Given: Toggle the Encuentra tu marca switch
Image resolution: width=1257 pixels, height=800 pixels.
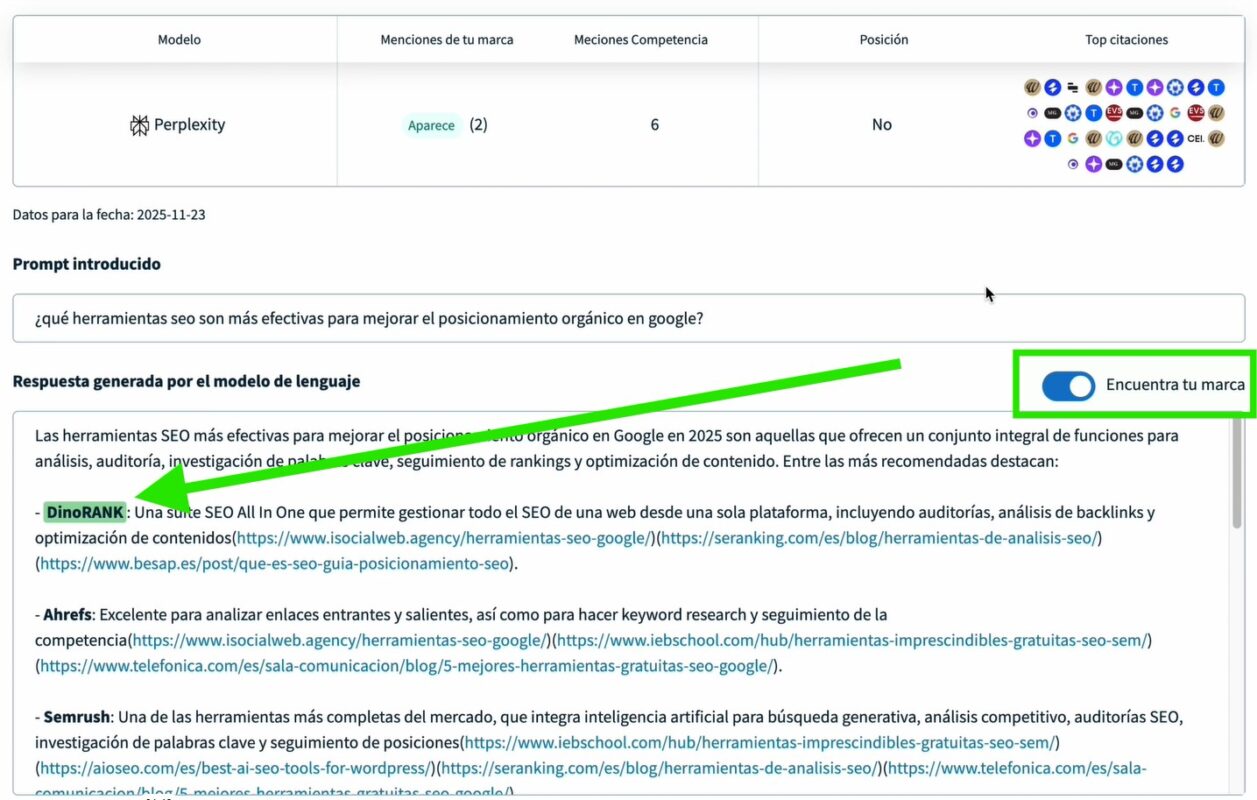Looking at the screenshot, I should (1068, 386).
